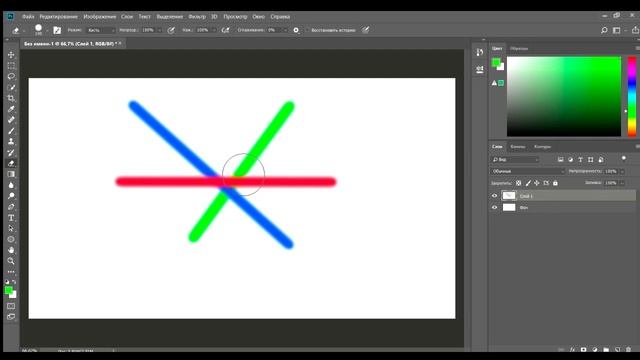The width and height of the screenshot is (640, 360).
Task: Select the Gradient tool
Action: coord(11,174)
